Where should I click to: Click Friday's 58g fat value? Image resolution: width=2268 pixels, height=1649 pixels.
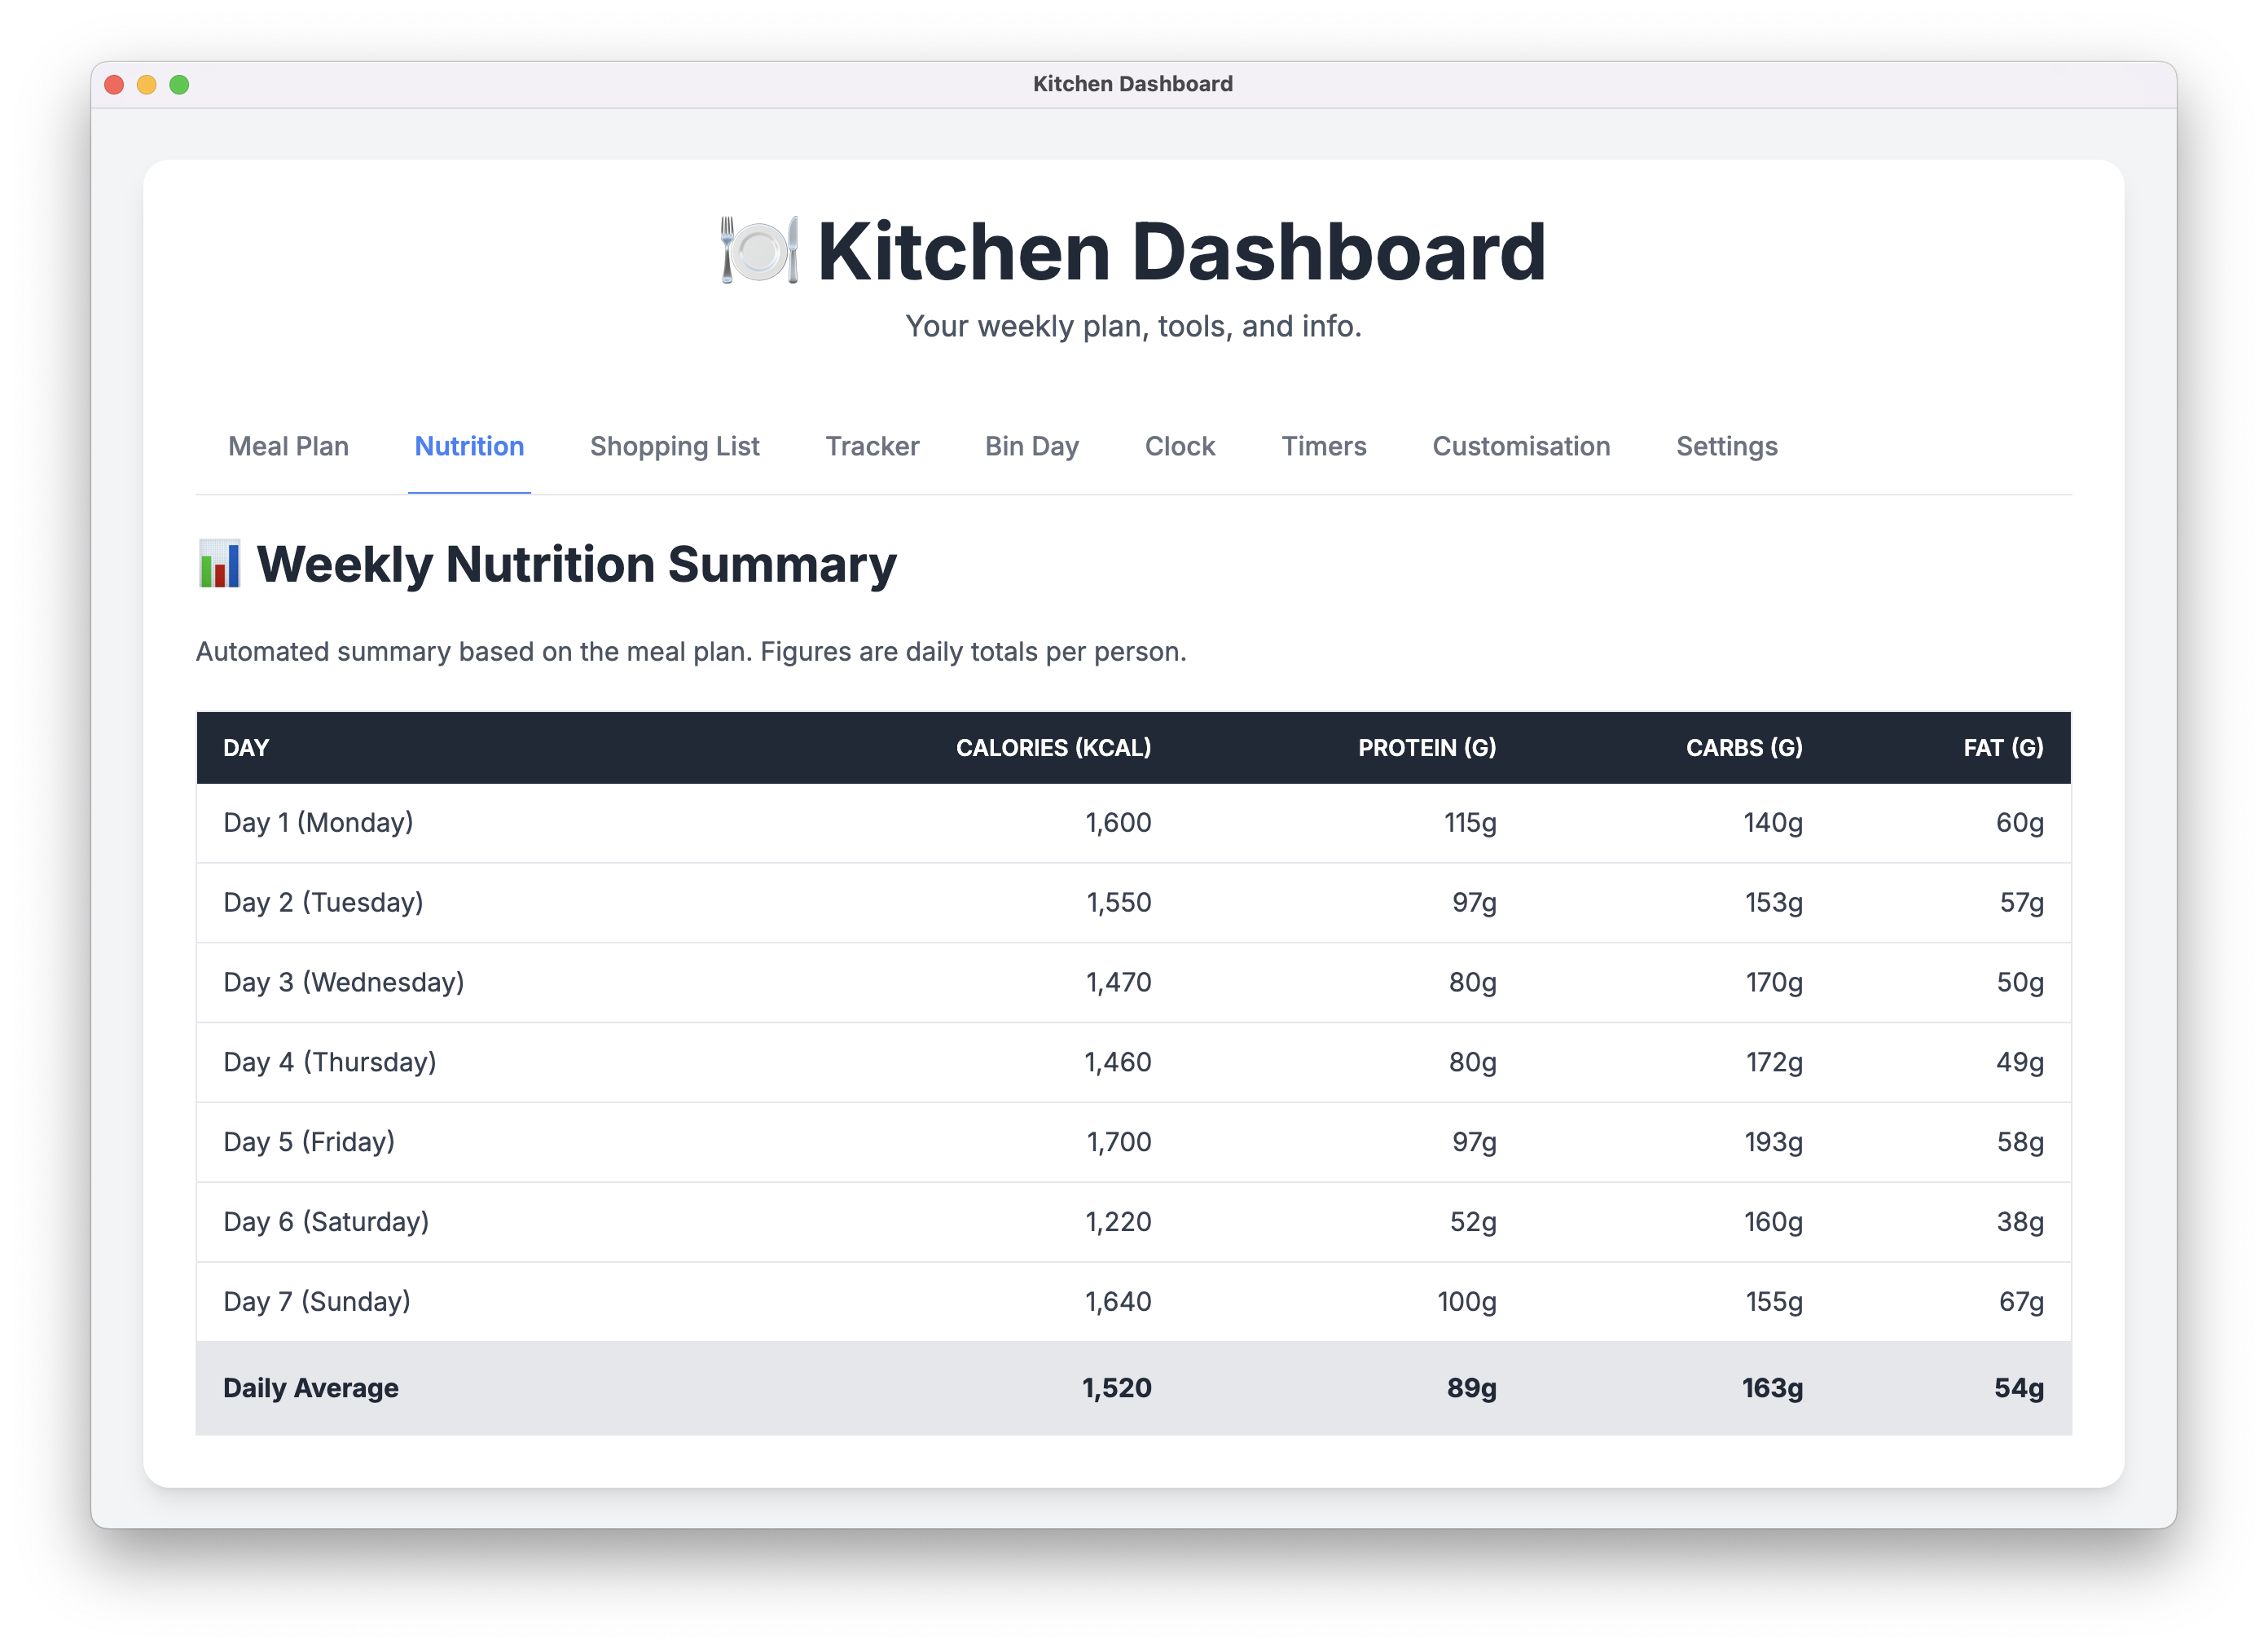point(2020,1143)
